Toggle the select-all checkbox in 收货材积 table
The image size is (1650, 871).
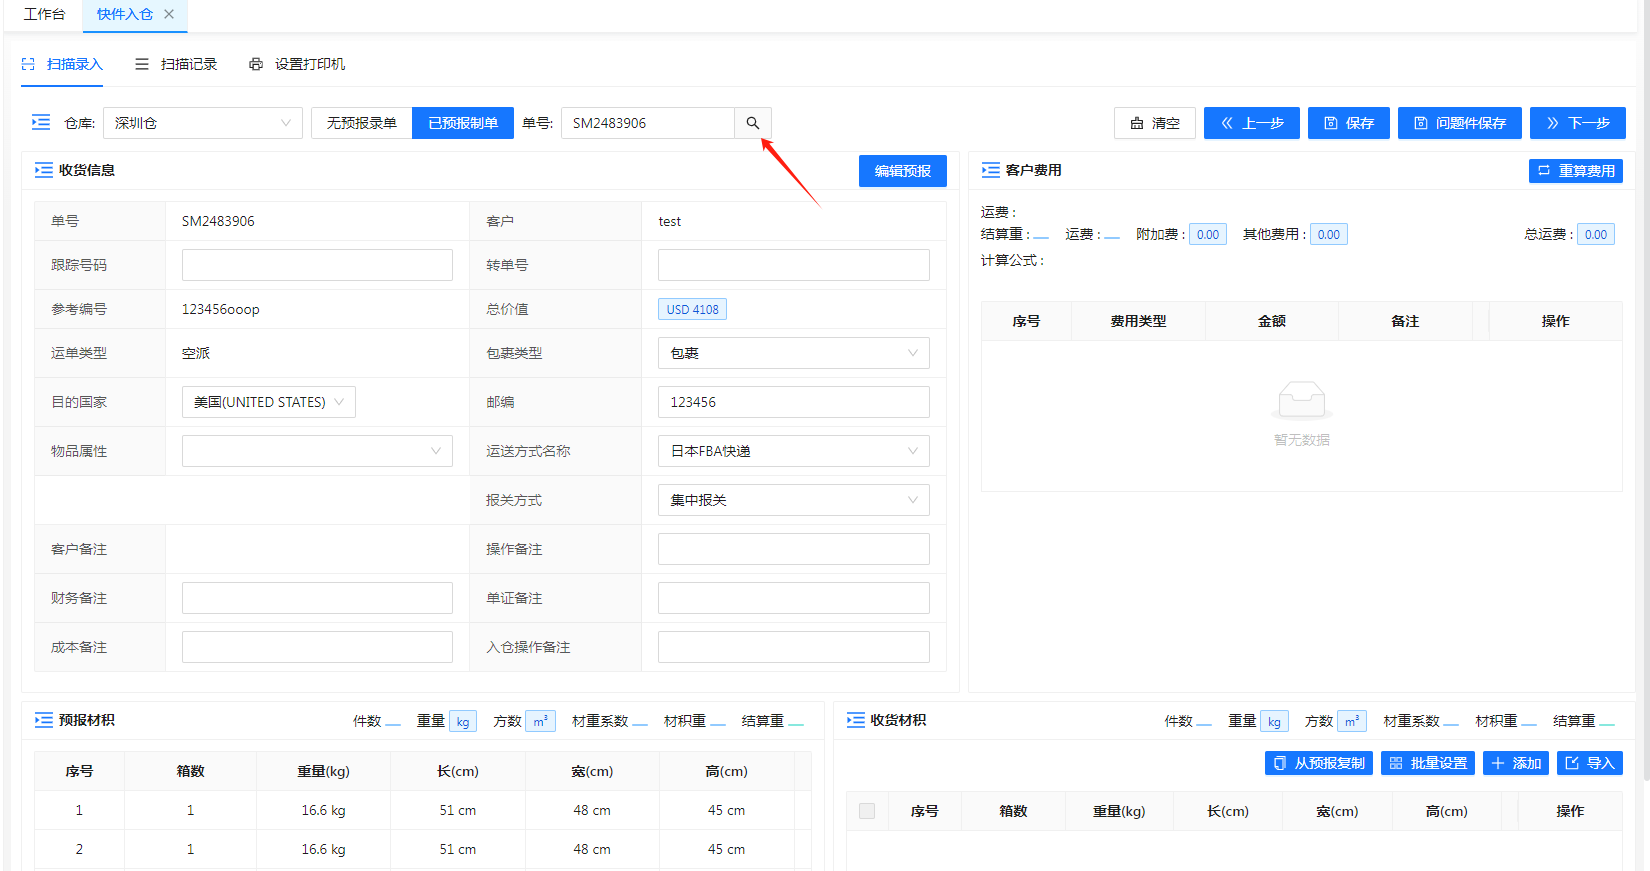867,811
